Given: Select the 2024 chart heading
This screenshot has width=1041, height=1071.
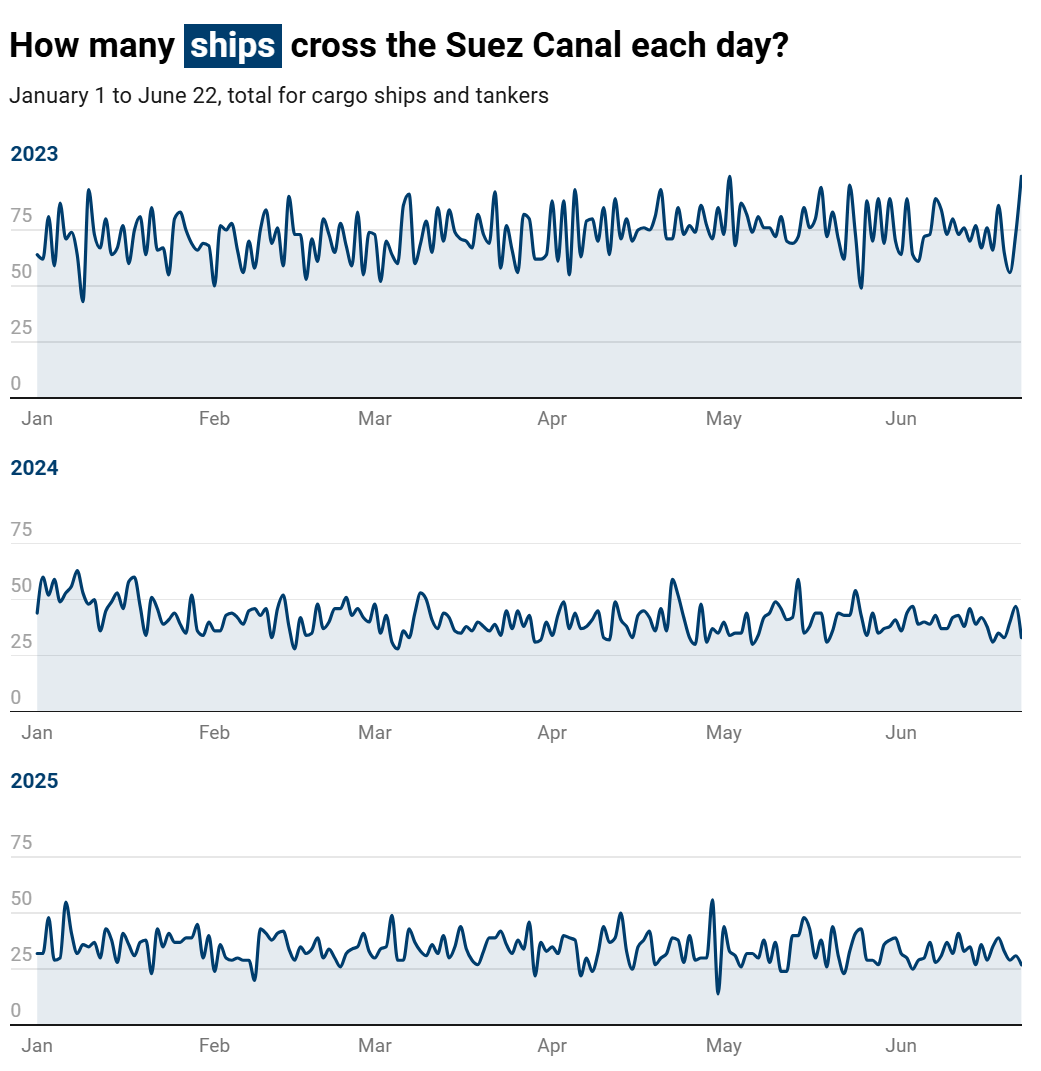Looking at the screenshot, I should coord(34,468).
